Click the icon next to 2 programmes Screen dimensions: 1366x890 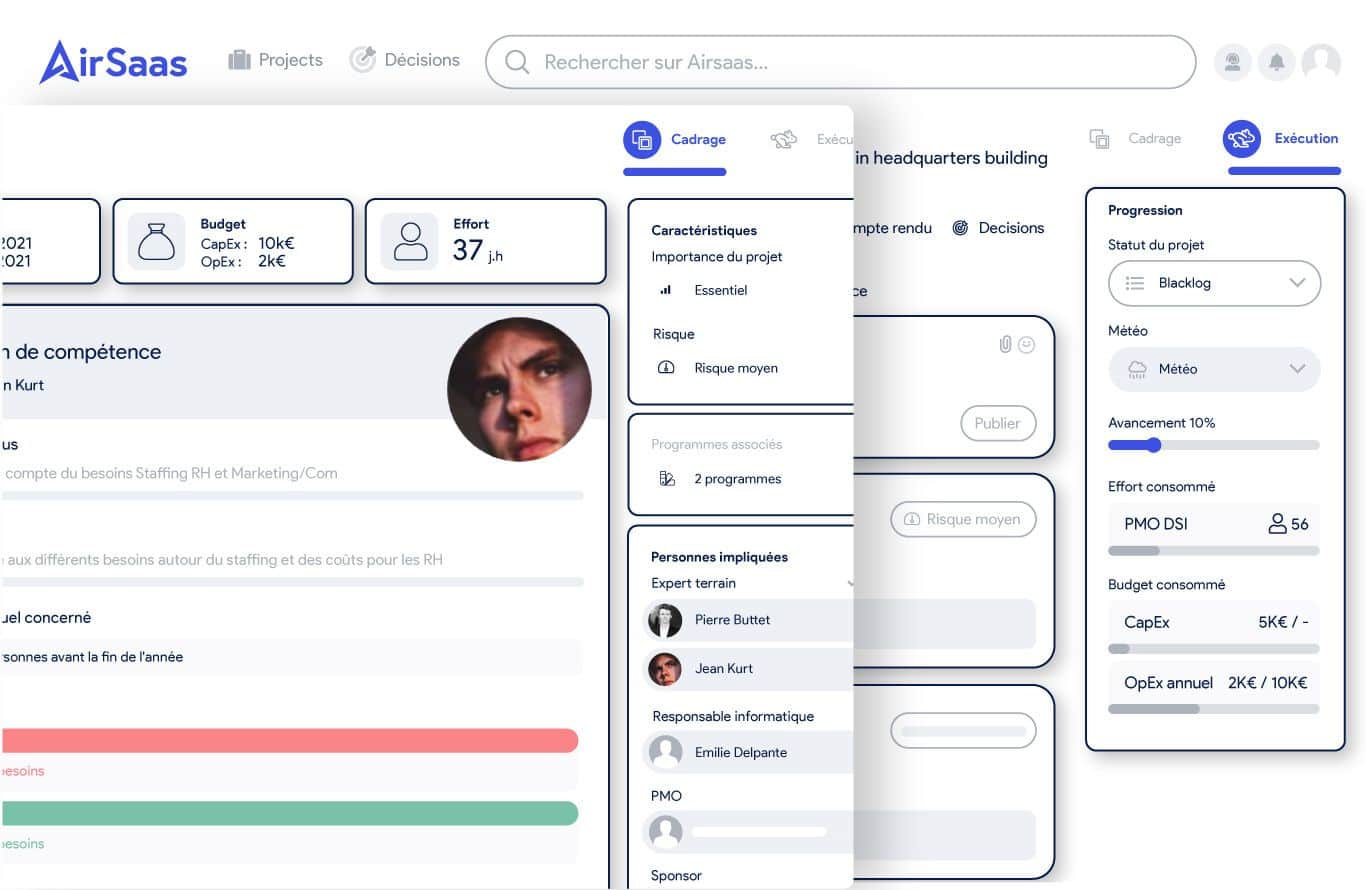[667, 479]
